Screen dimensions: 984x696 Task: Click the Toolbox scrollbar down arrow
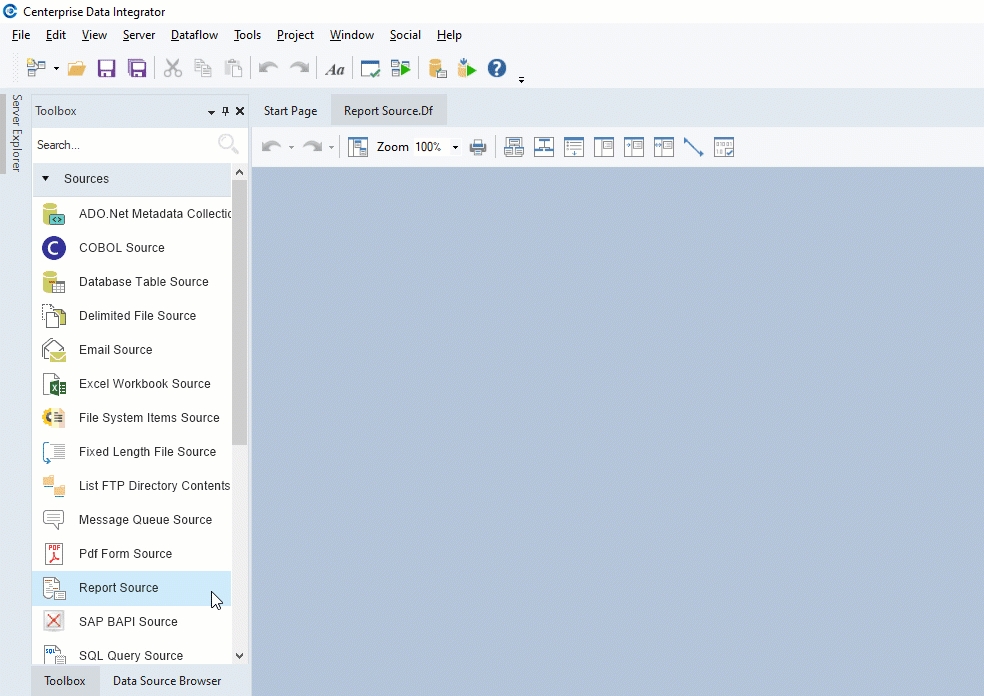pos(239,656)
